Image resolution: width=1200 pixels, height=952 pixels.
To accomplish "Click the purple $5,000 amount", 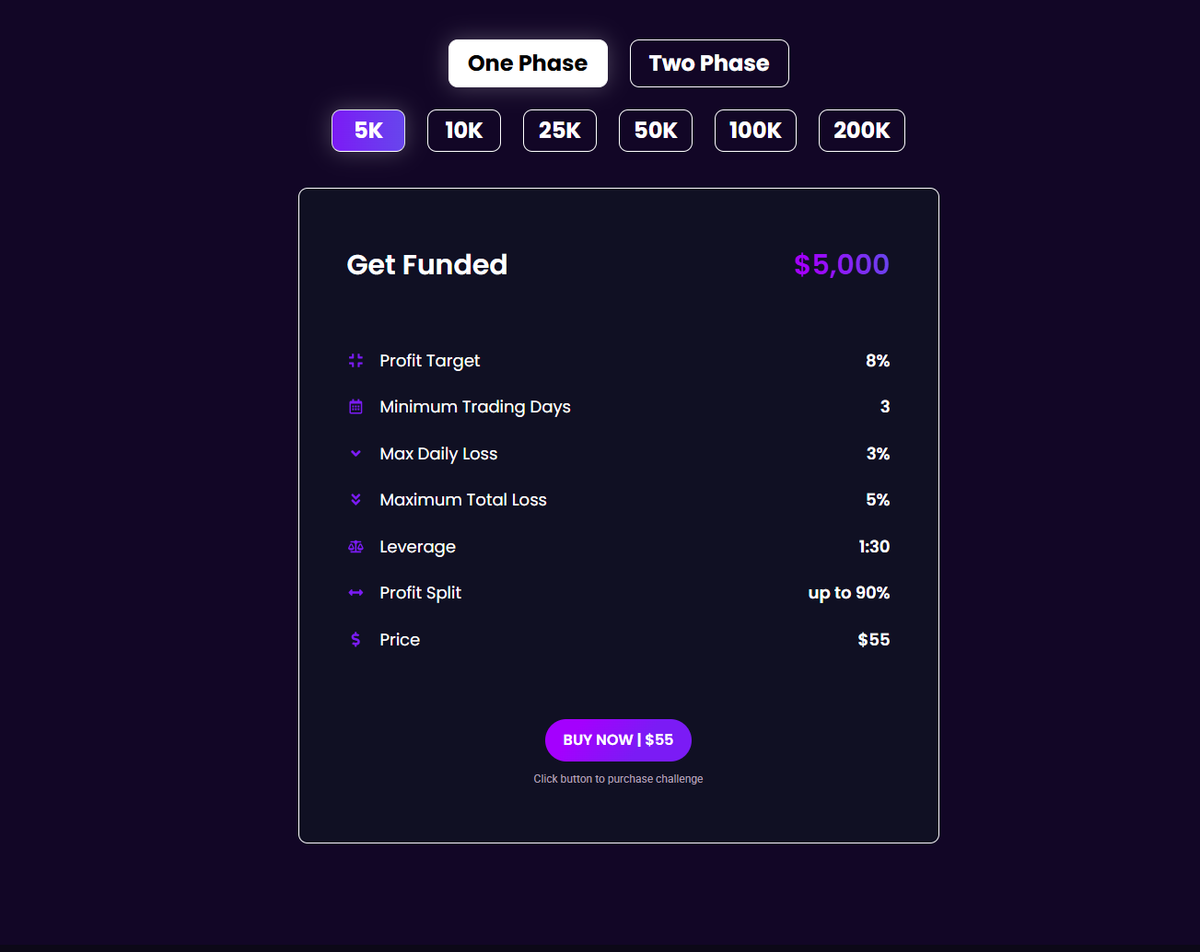I will coord(842,265).
